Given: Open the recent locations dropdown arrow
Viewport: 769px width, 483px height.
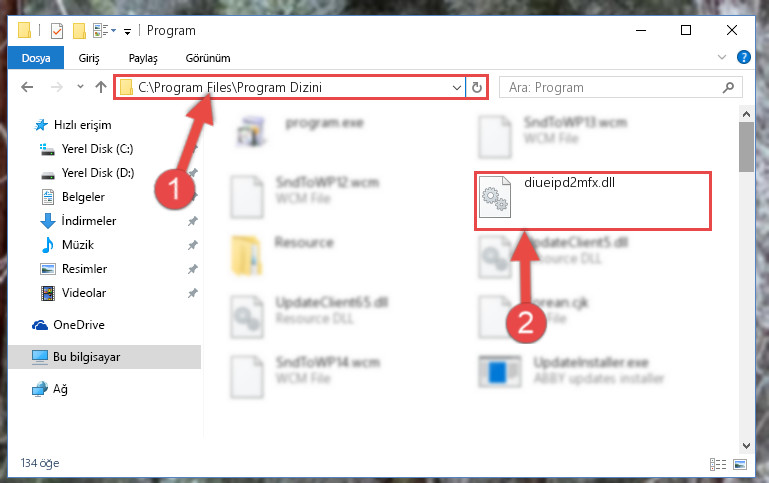Looking at the screenshot, I should (80, 87).
